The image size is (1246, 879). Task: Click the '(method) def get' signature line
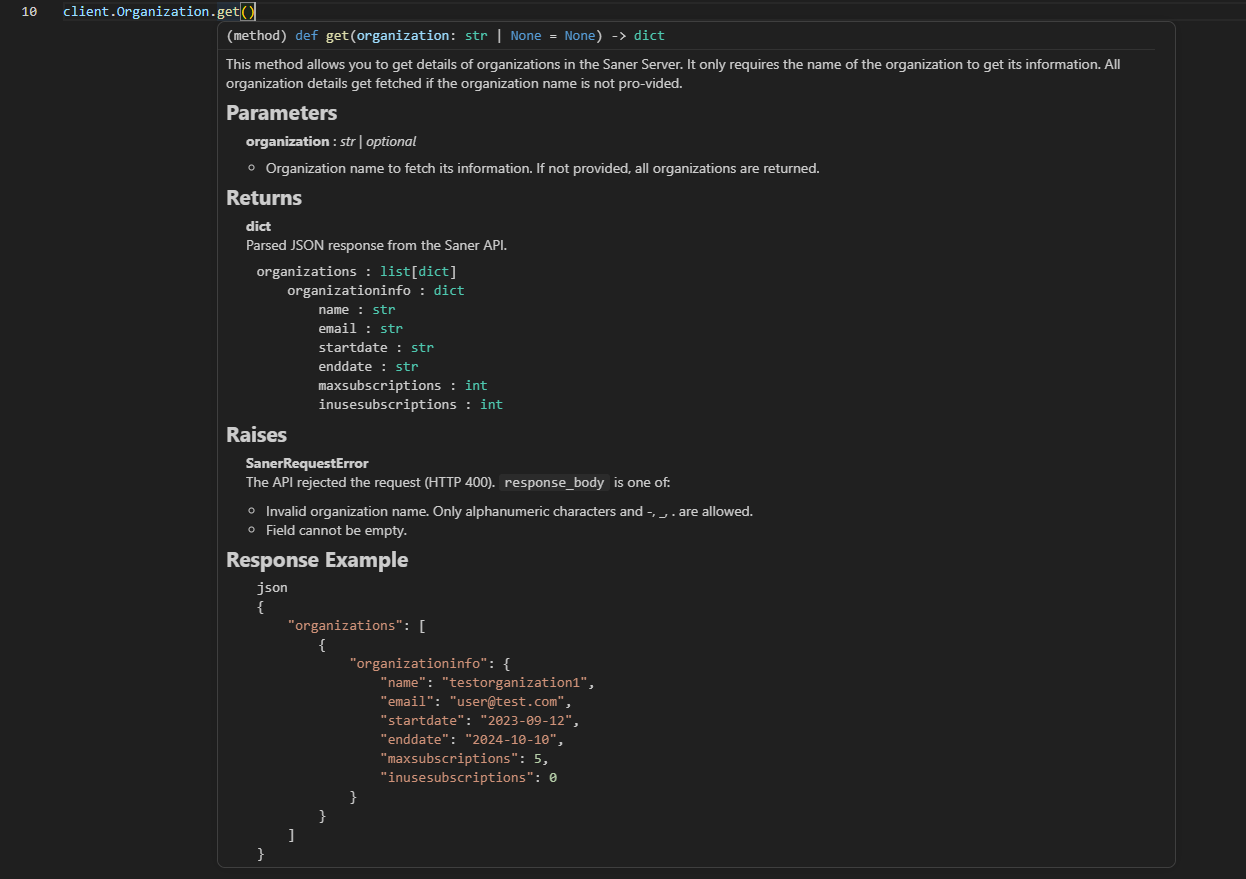pos(446,35)
